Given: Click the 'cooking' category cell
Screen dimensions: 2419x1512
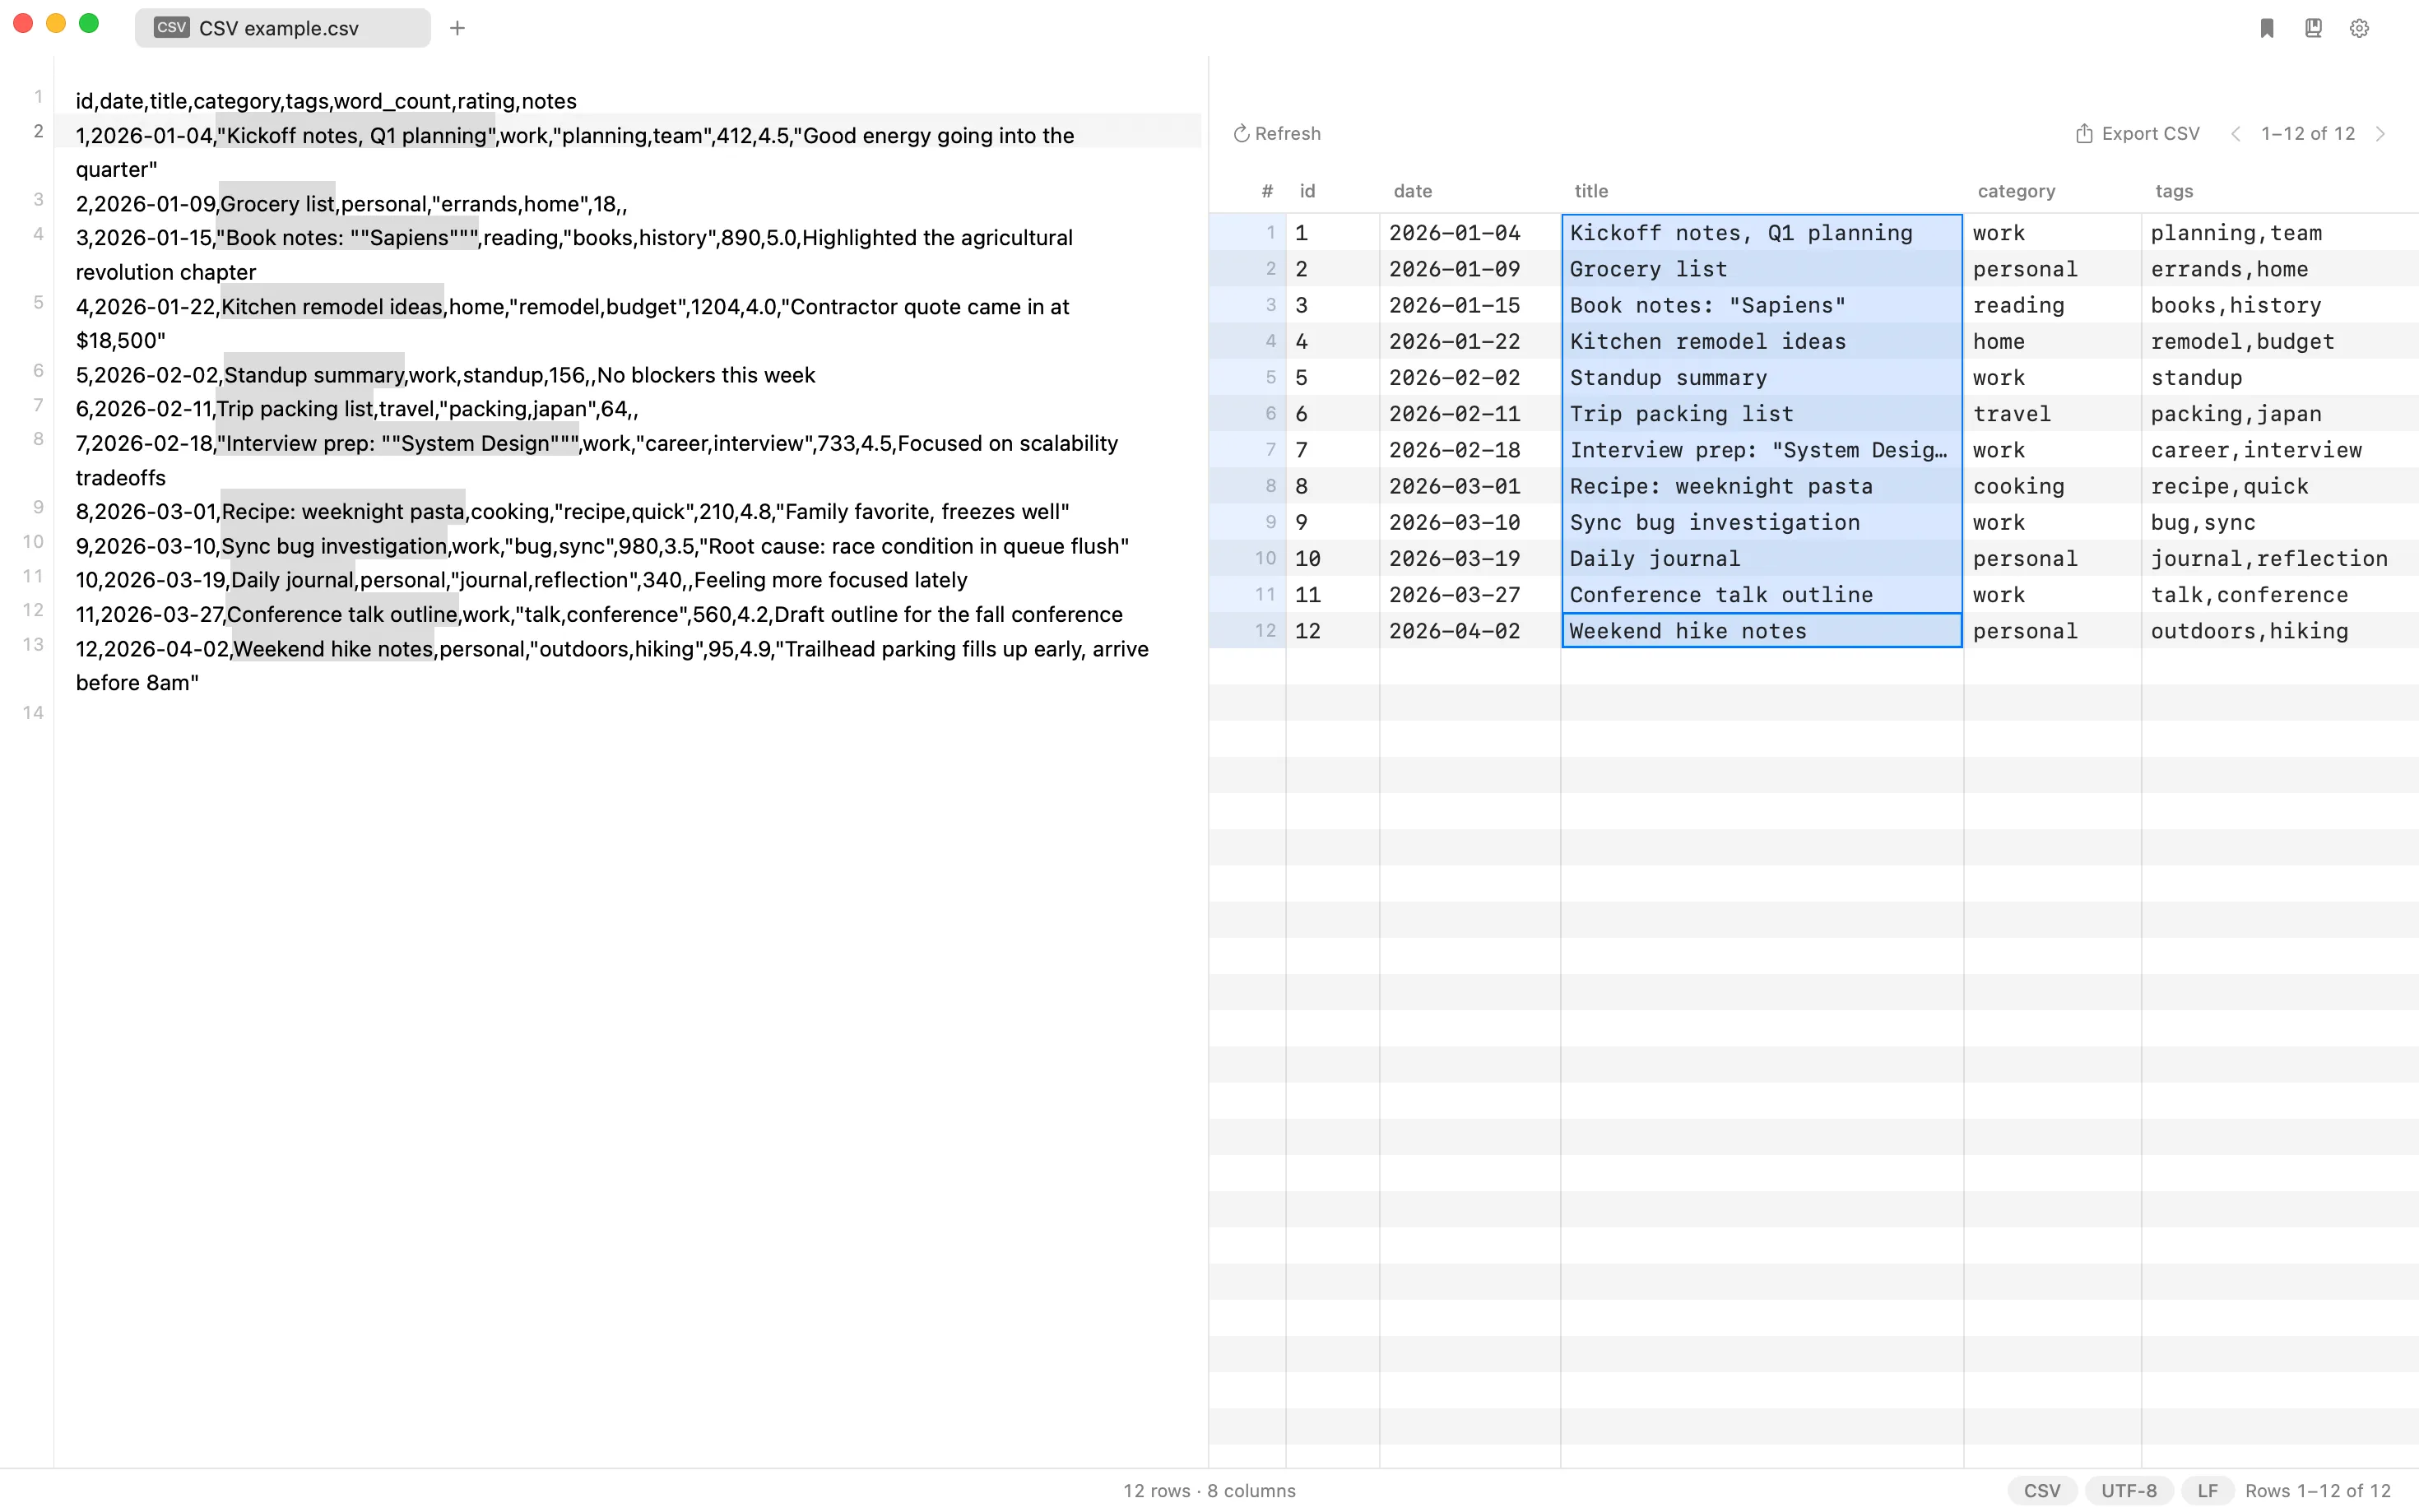Looking at the screenshot, I should 2051,486.
